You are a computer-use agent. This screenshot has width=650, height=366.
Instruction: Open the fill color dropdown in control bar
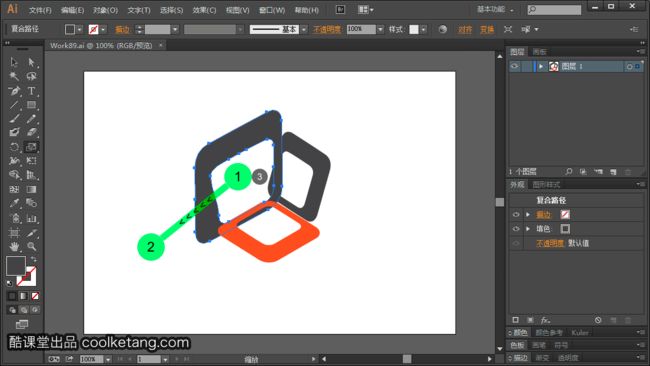tap(79, 29)
